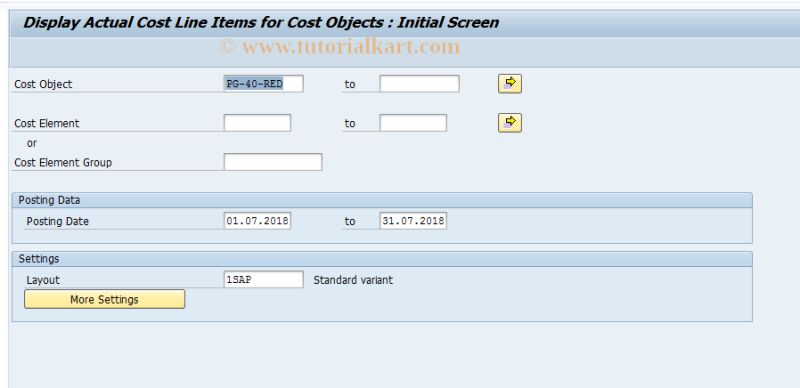The image size is (800, 388).
Task: Click the Posting Date label
Action: [58, 222]
